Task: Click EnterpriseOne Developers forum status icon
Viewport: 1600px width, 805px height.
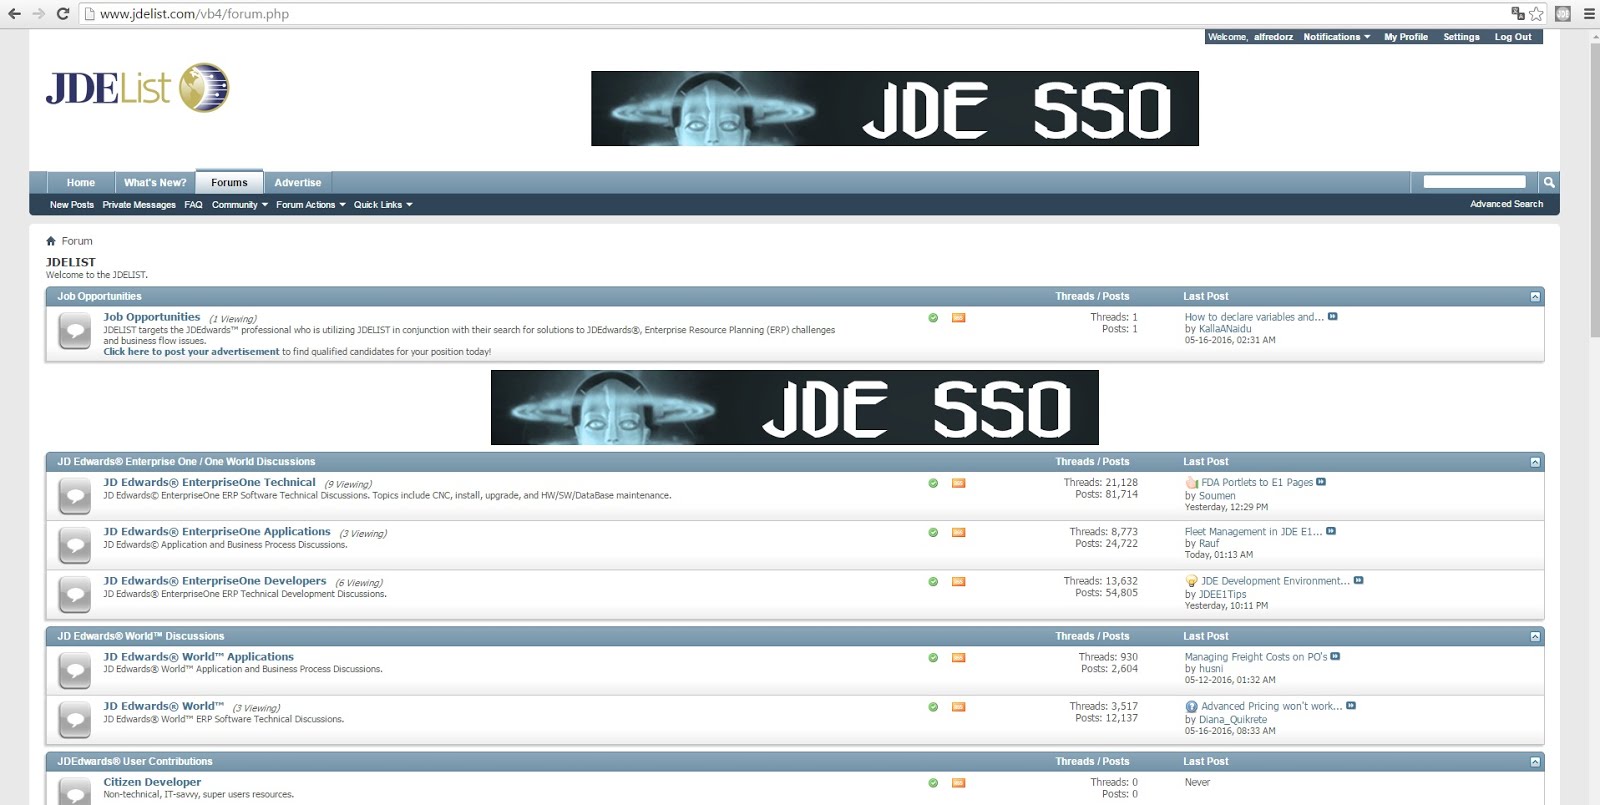Action: click(x=75, y=594)
